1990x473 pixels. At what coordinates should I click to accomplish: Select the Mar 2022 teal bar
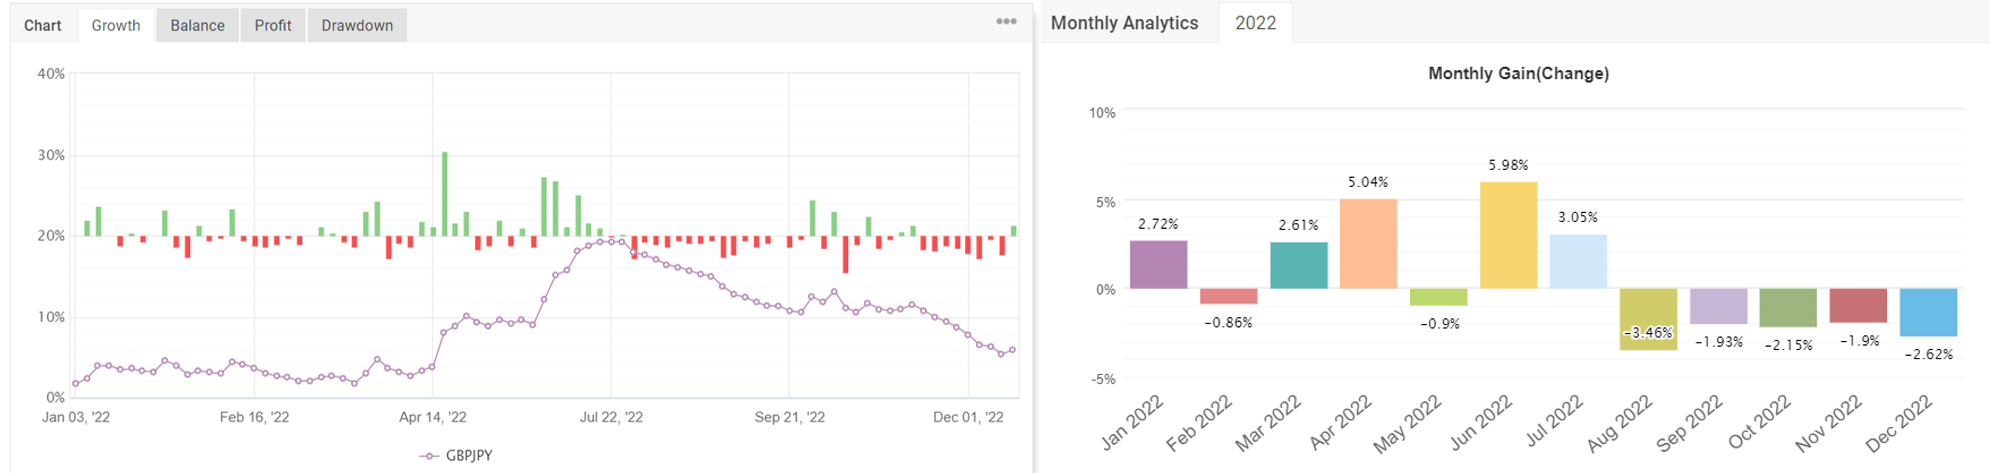pos(1298,266)
